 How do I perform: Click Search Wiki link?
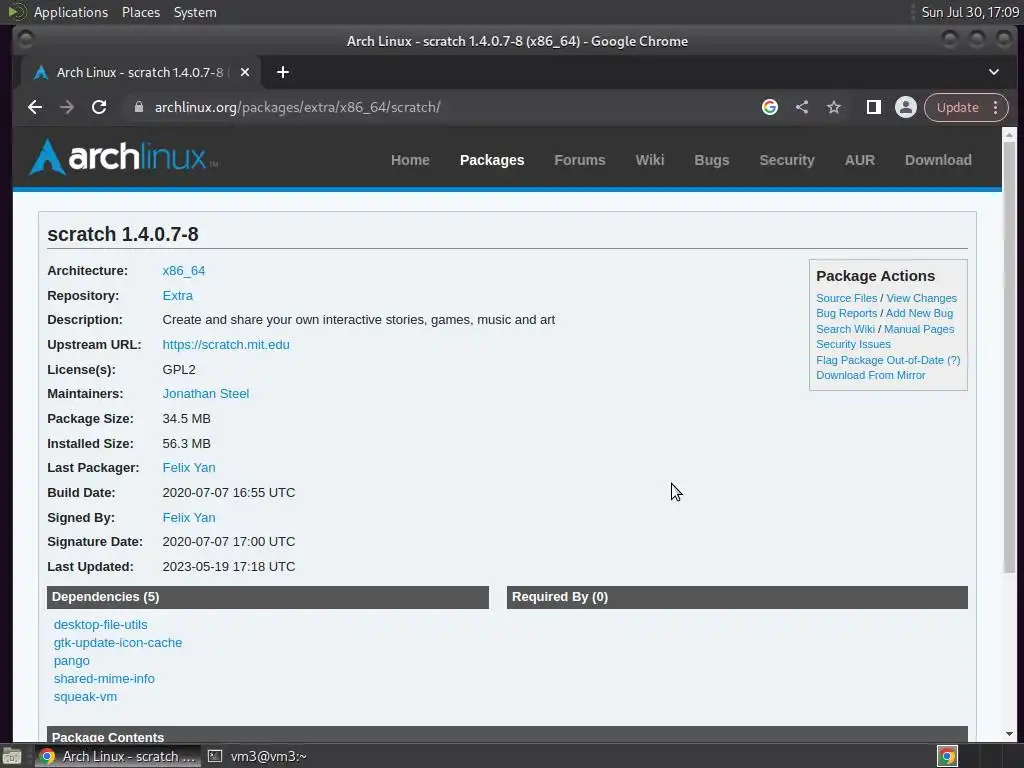(x=845, y=329)
